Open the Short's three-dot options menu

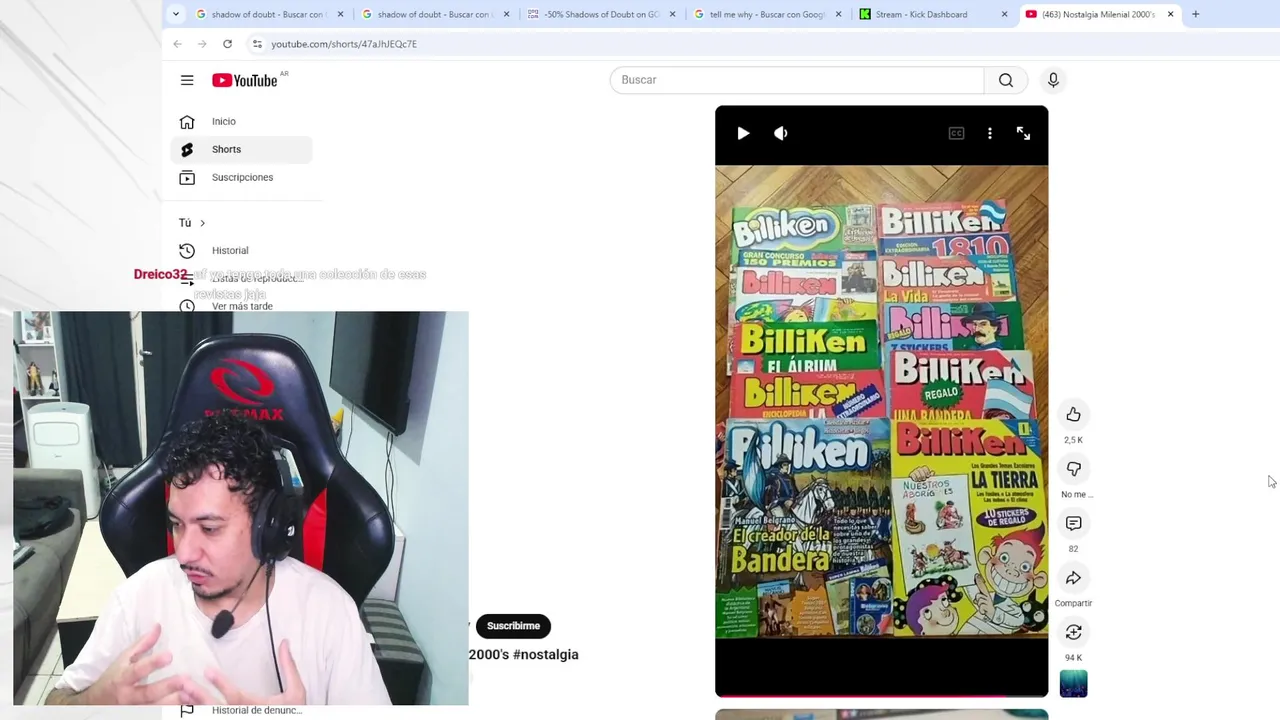pyautogui.click(x=990, y=133)
